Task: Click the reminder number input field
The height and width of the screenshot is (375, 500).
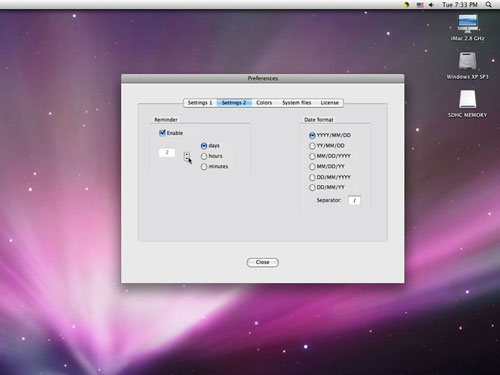Action: coord(167,153)
